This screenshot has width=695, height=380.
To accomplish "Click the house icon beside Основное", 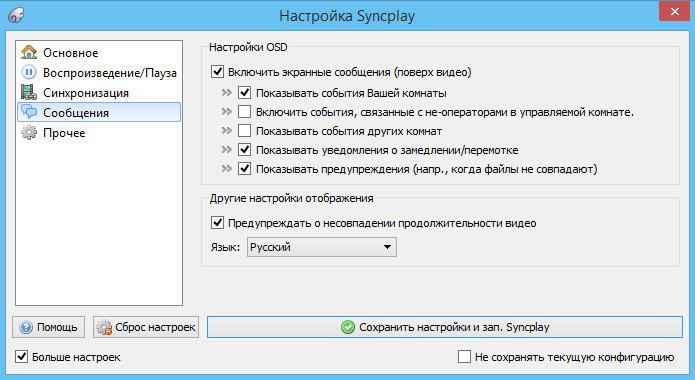I will (x=29, y=52).
